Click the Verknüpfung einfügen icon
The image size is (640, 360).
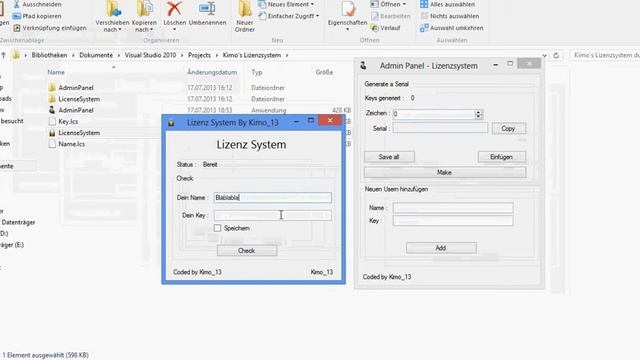pyautogui.click(x=17, y=28)
